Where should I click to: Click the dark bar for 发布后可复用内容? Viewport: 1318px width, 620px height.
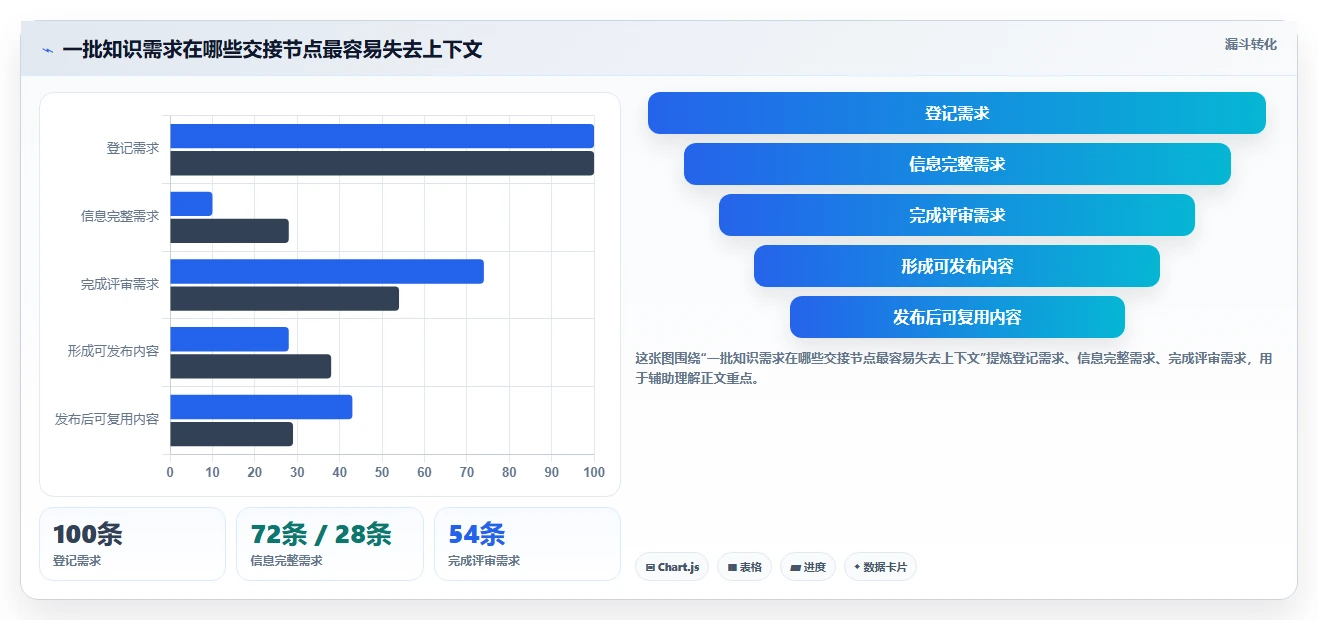231,434
